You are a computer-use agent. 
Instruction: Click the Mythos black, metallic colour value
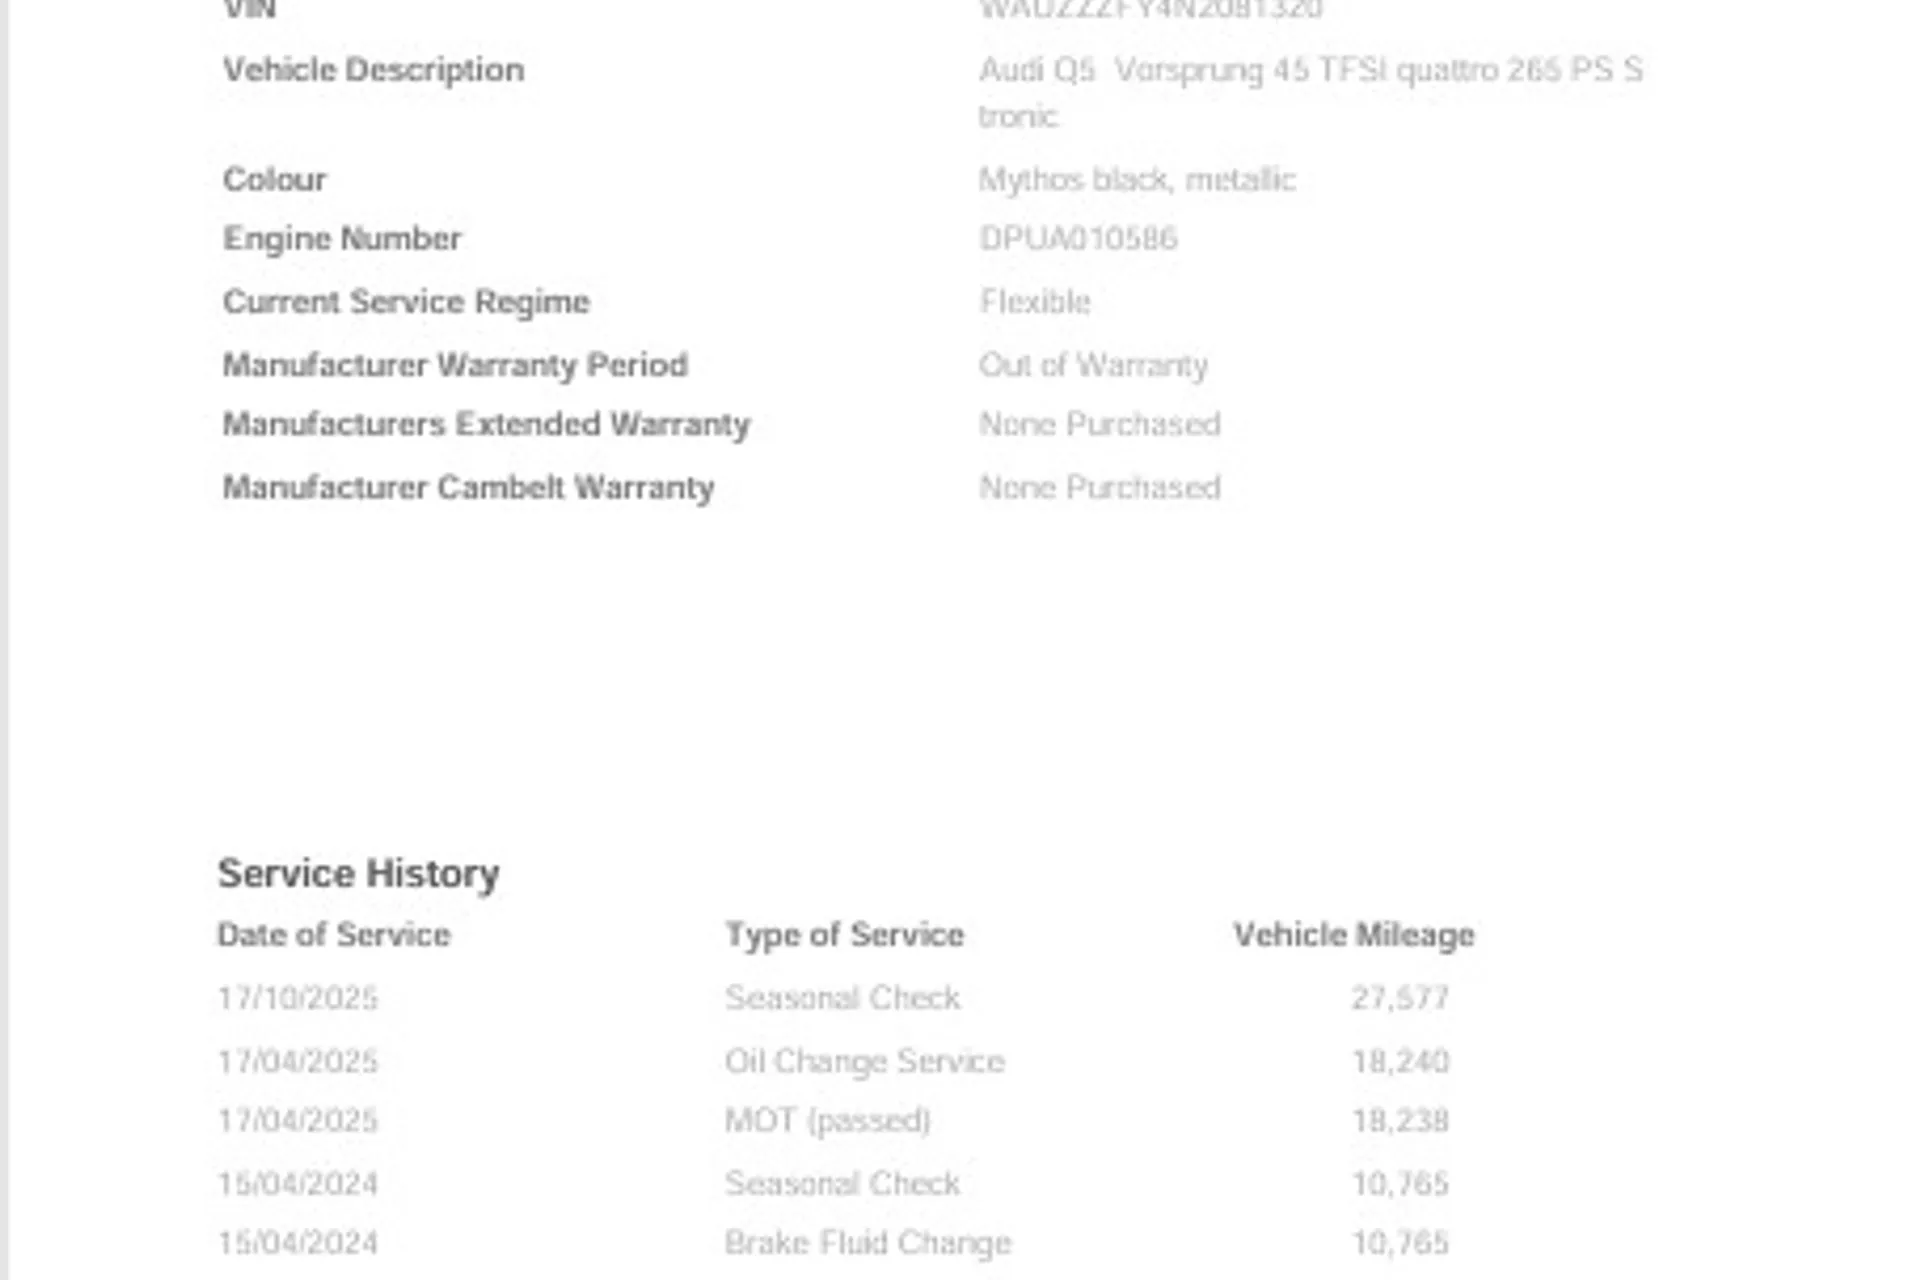(1137, 180)
